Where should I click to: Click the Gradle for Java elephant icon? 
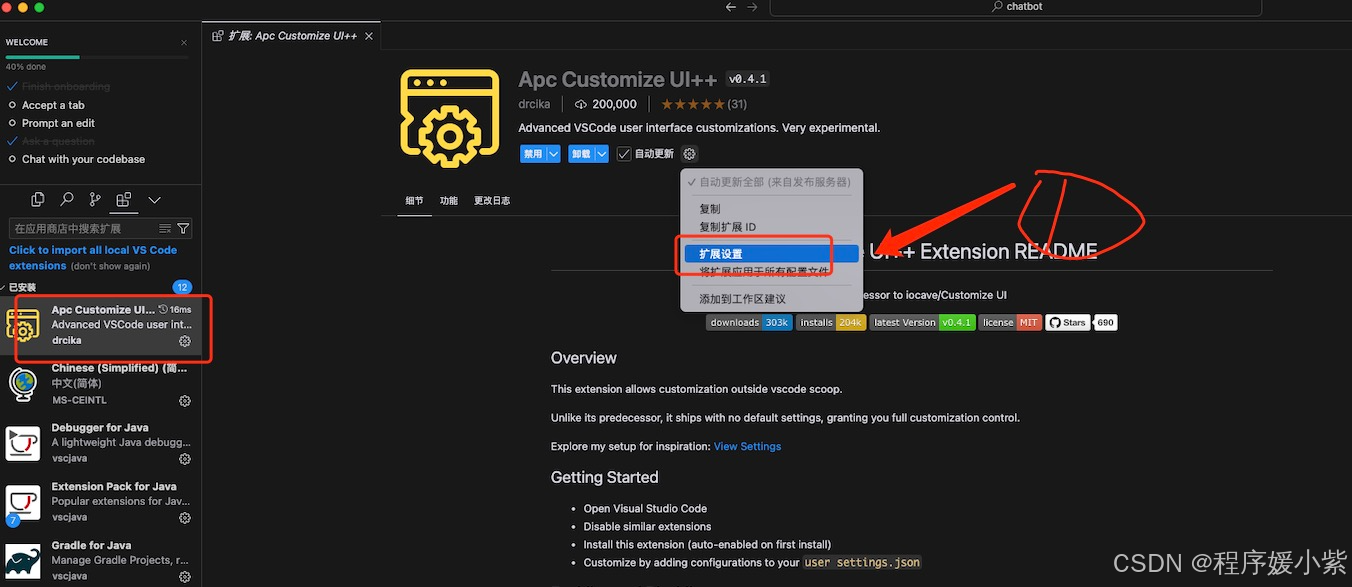click(23, 561)
